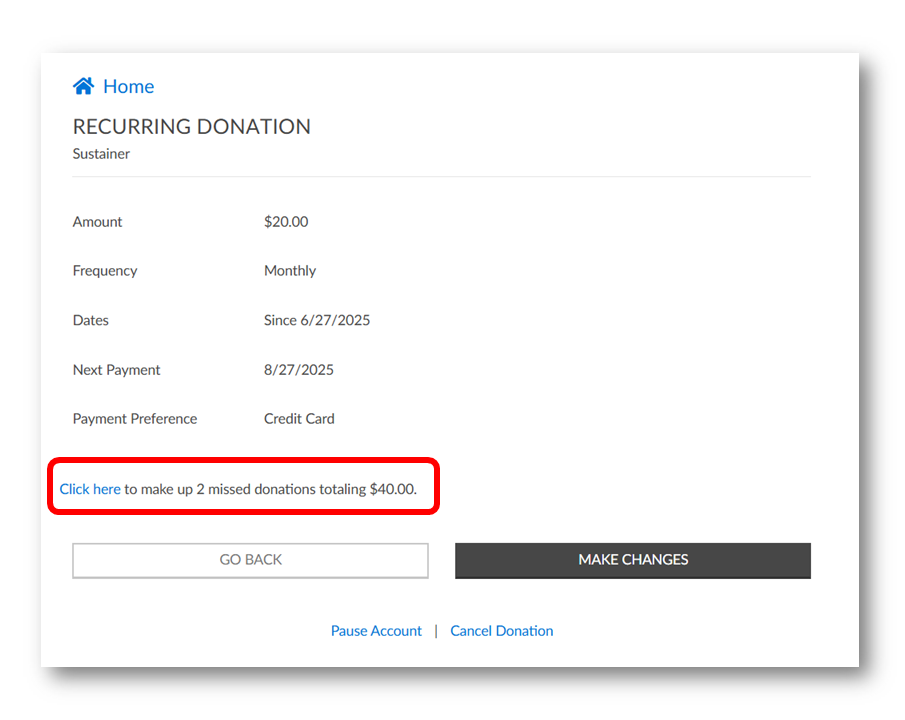Viewport: 905px width, 720px height.
Task: Click the Dates field label
Action: pos(91,320)
